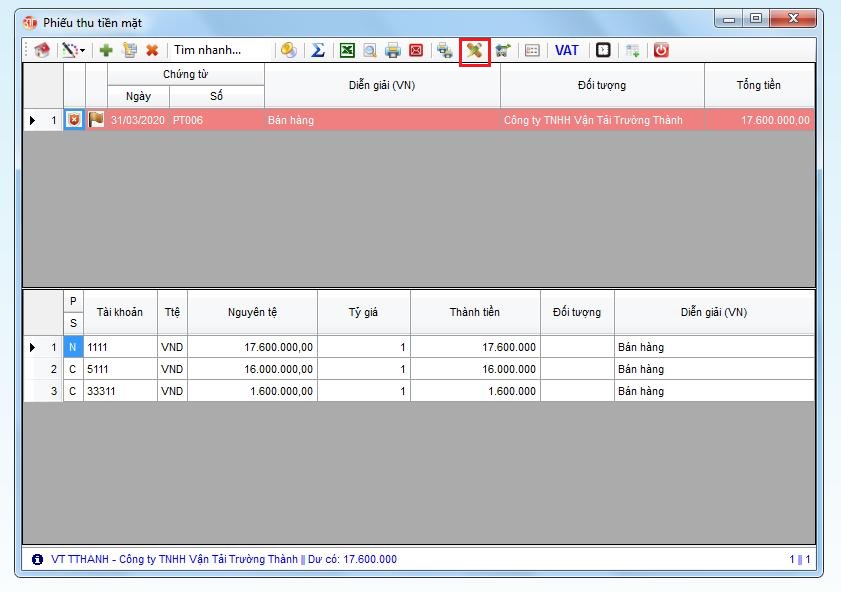Screen dimensions: 841x592
Task: Click the red power exit icon
Action: (661, 50)
